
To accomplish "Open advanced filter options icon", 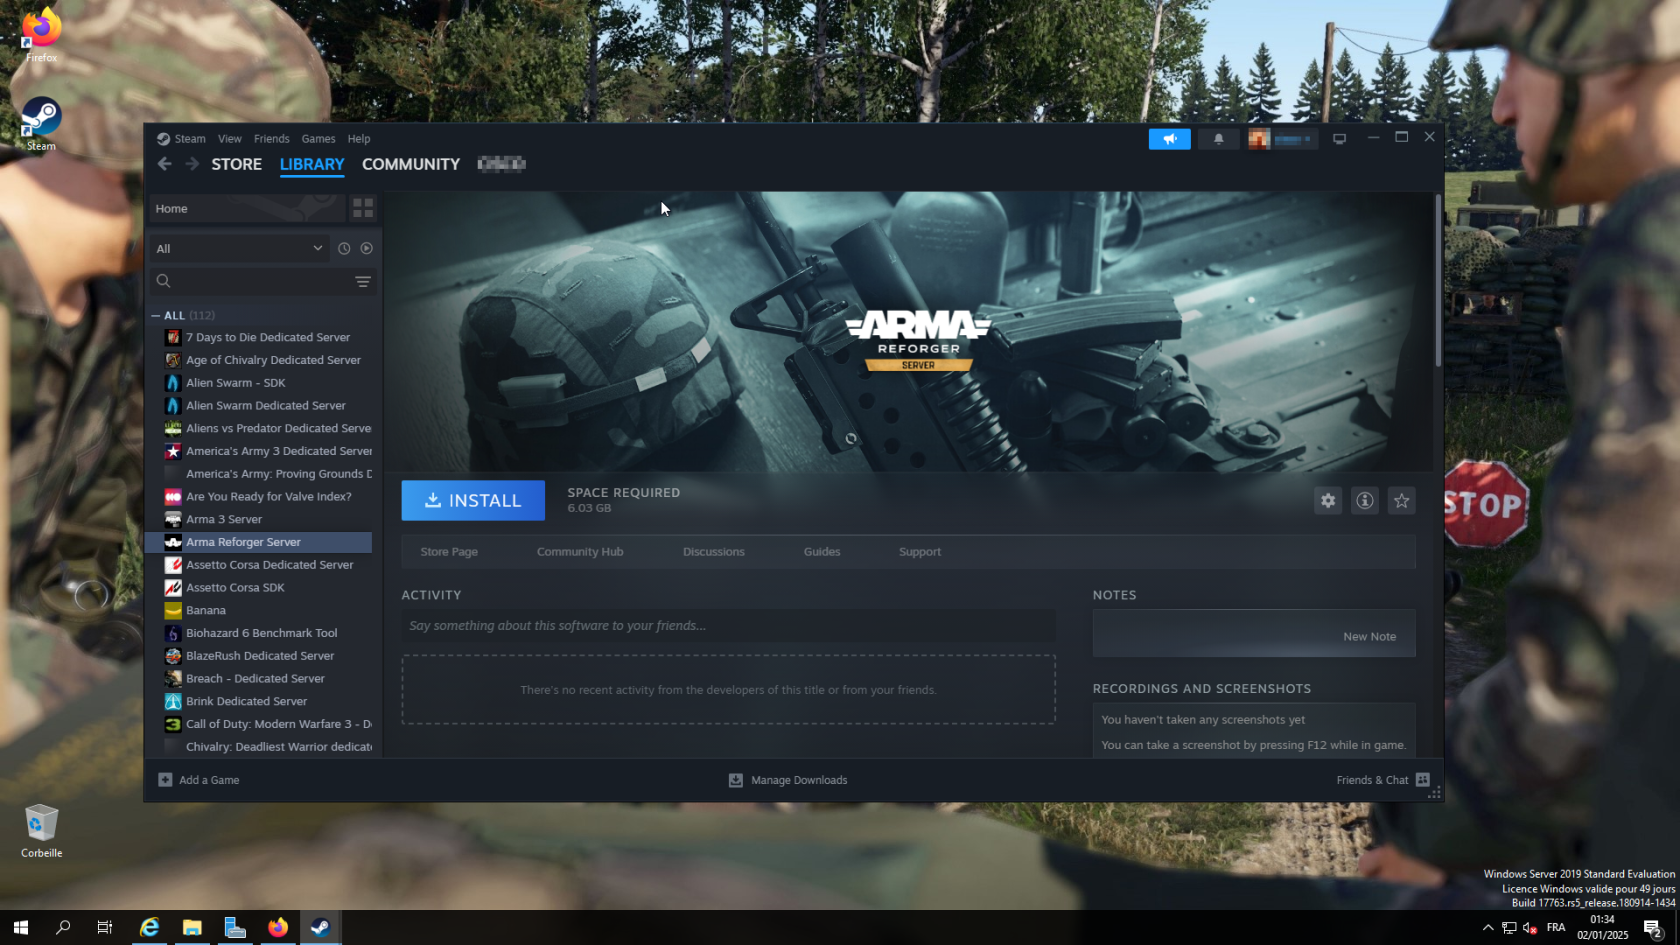I will [x=363, y=282].
